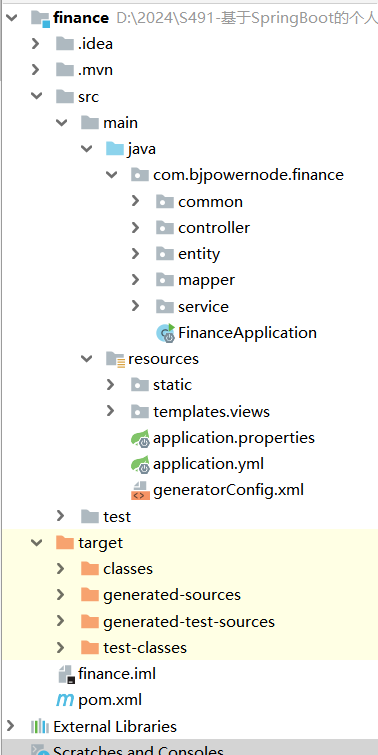Expand the External Libraries node chevron

pos(10,726)
